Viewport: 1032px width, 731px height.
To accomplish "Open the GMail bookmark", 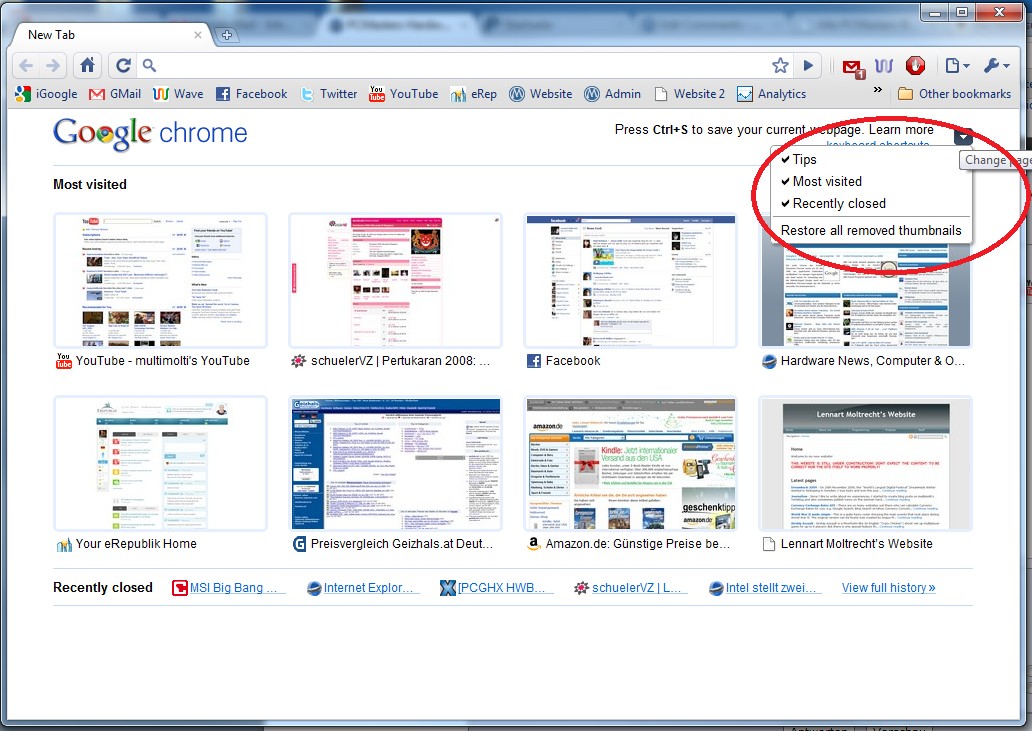I will tap(115, 94).
